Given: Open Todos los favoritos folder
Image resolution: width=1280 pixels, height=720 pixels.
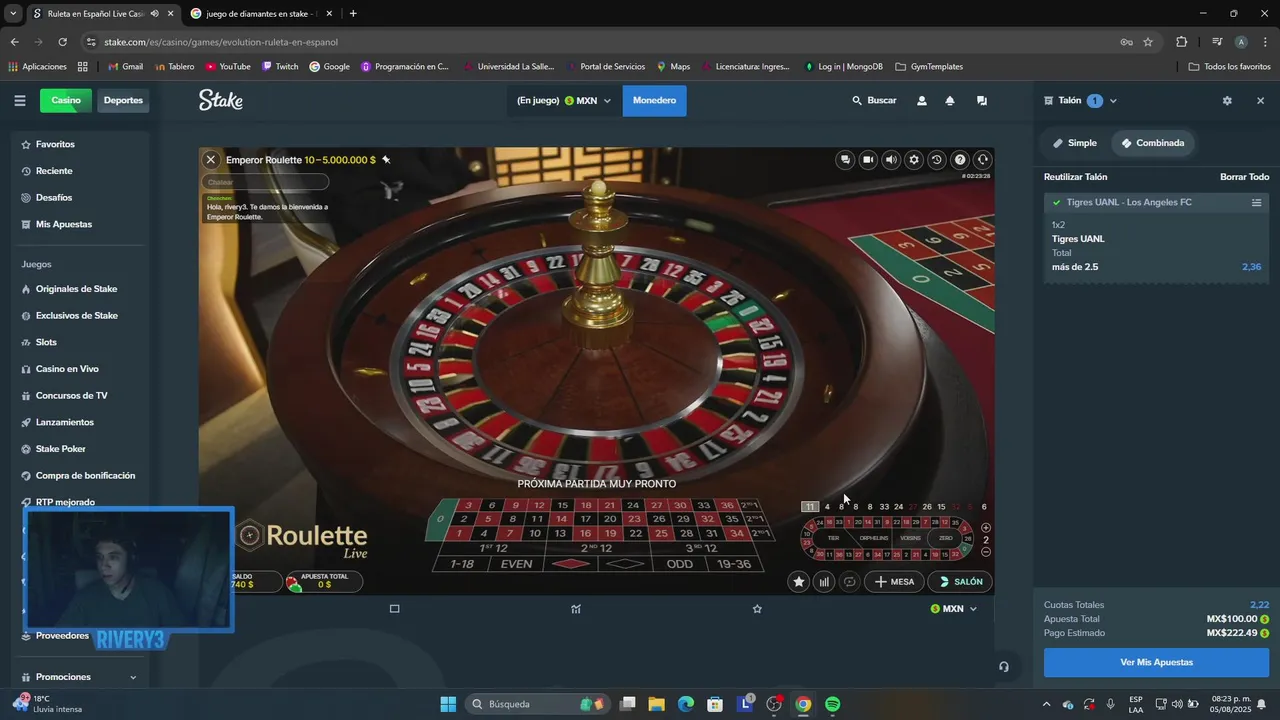Looking at the screenshot, I should [1230, 67].
